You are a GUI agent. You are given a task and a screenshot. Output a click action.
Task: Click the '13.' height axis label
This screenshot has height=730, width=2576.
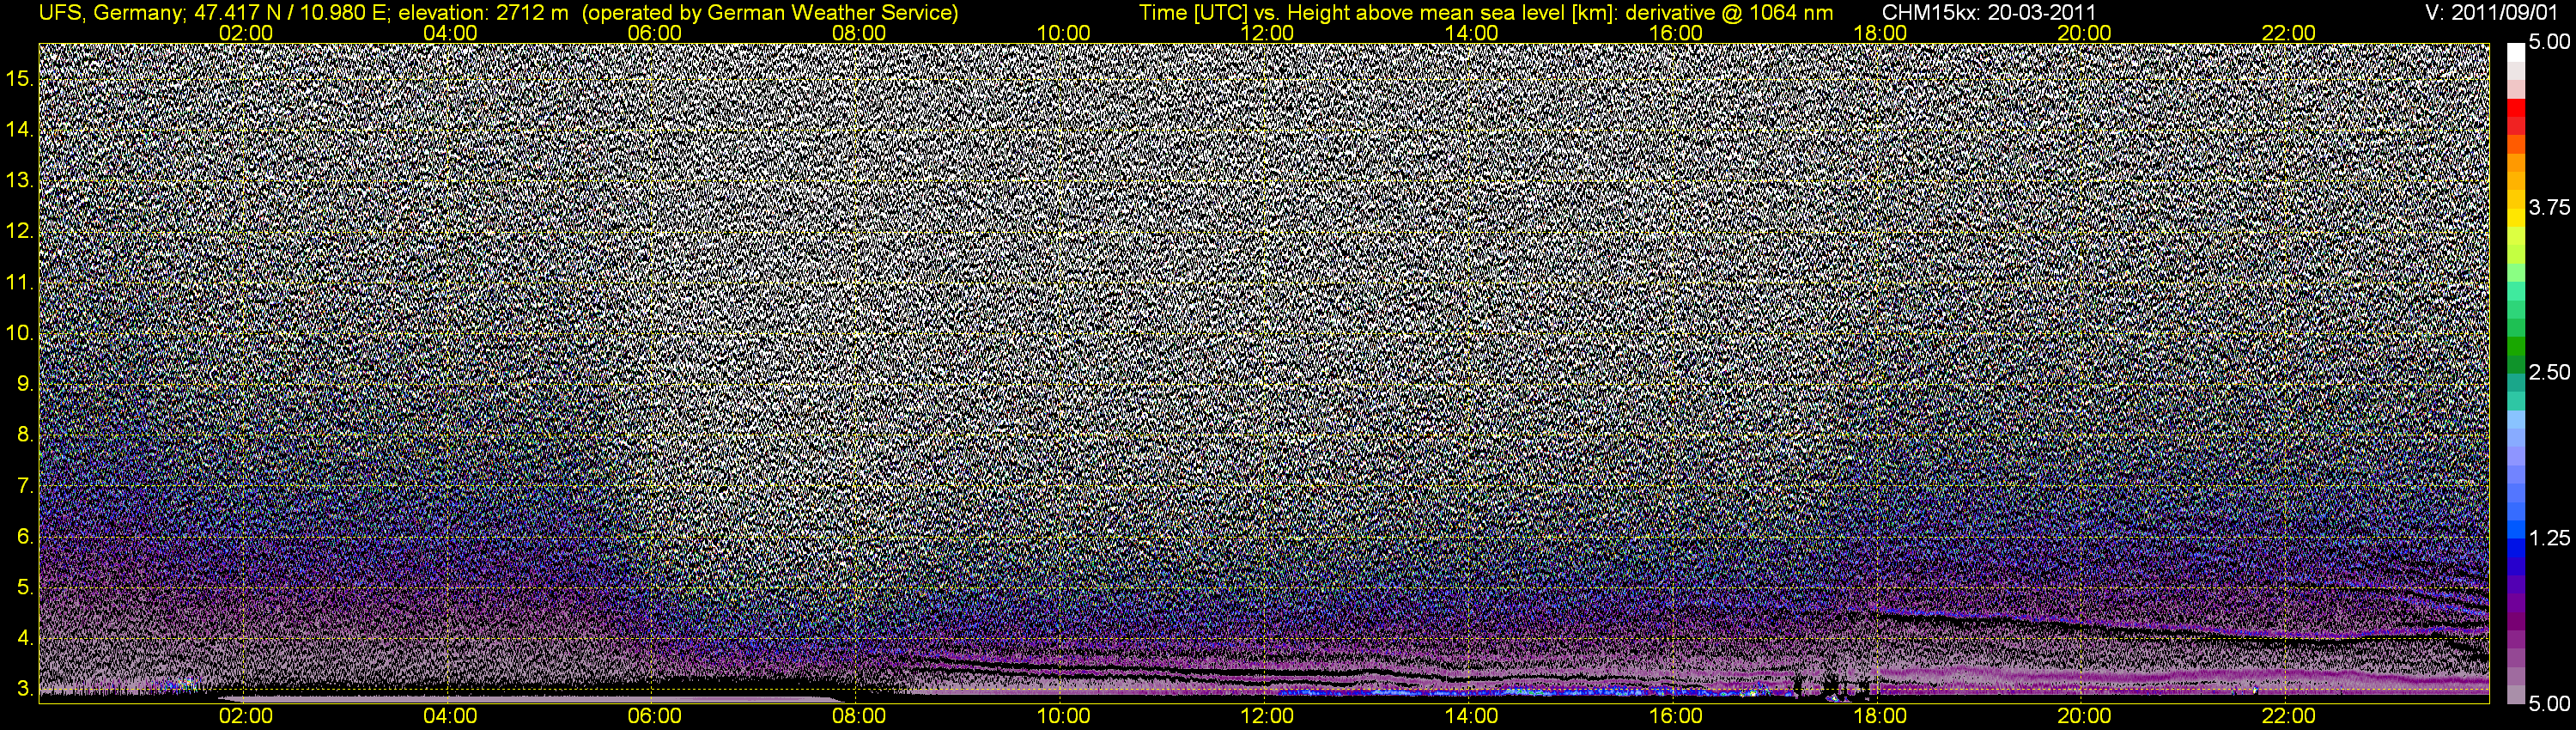coord(20,180)
